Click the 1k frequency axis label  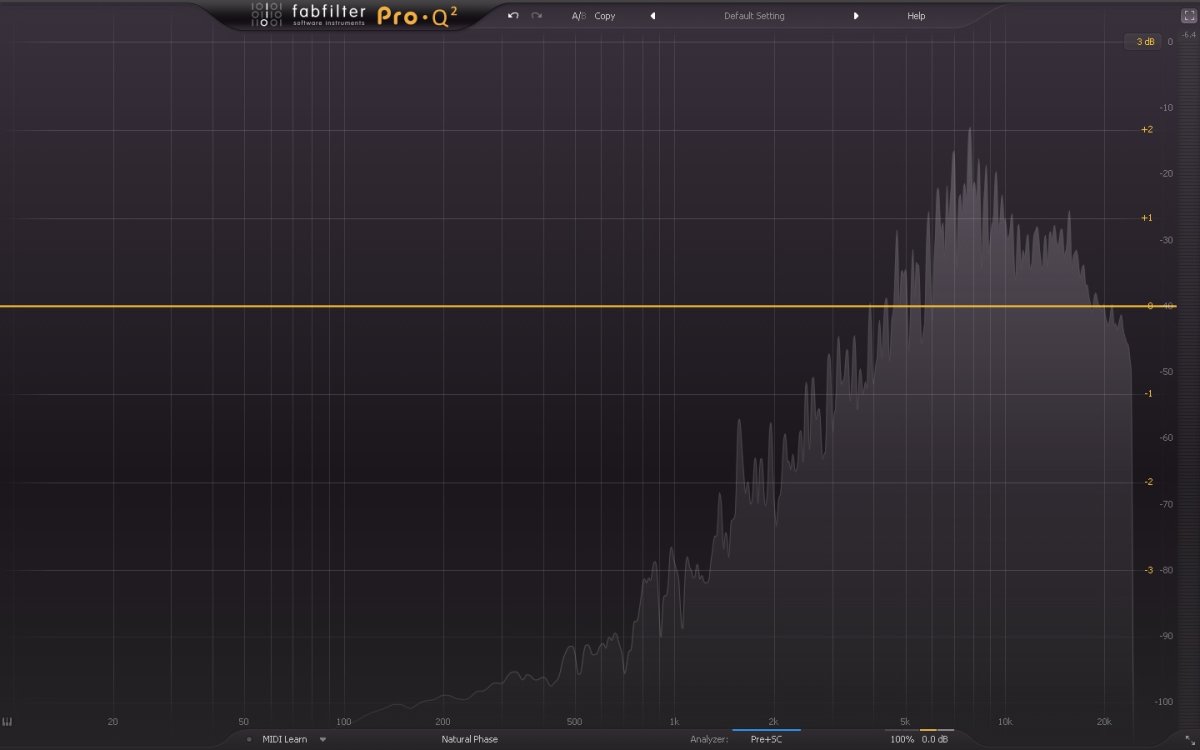(x=674, y=722)
